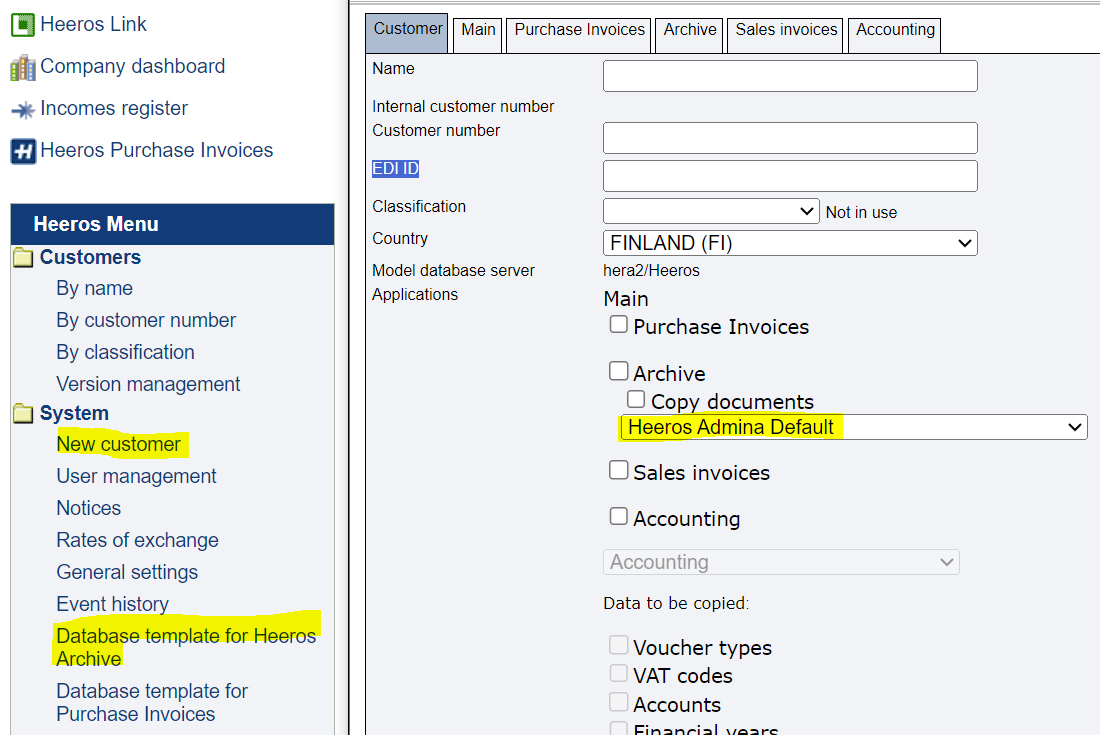Tick the Accounts checkbox

tap(618, 702)
